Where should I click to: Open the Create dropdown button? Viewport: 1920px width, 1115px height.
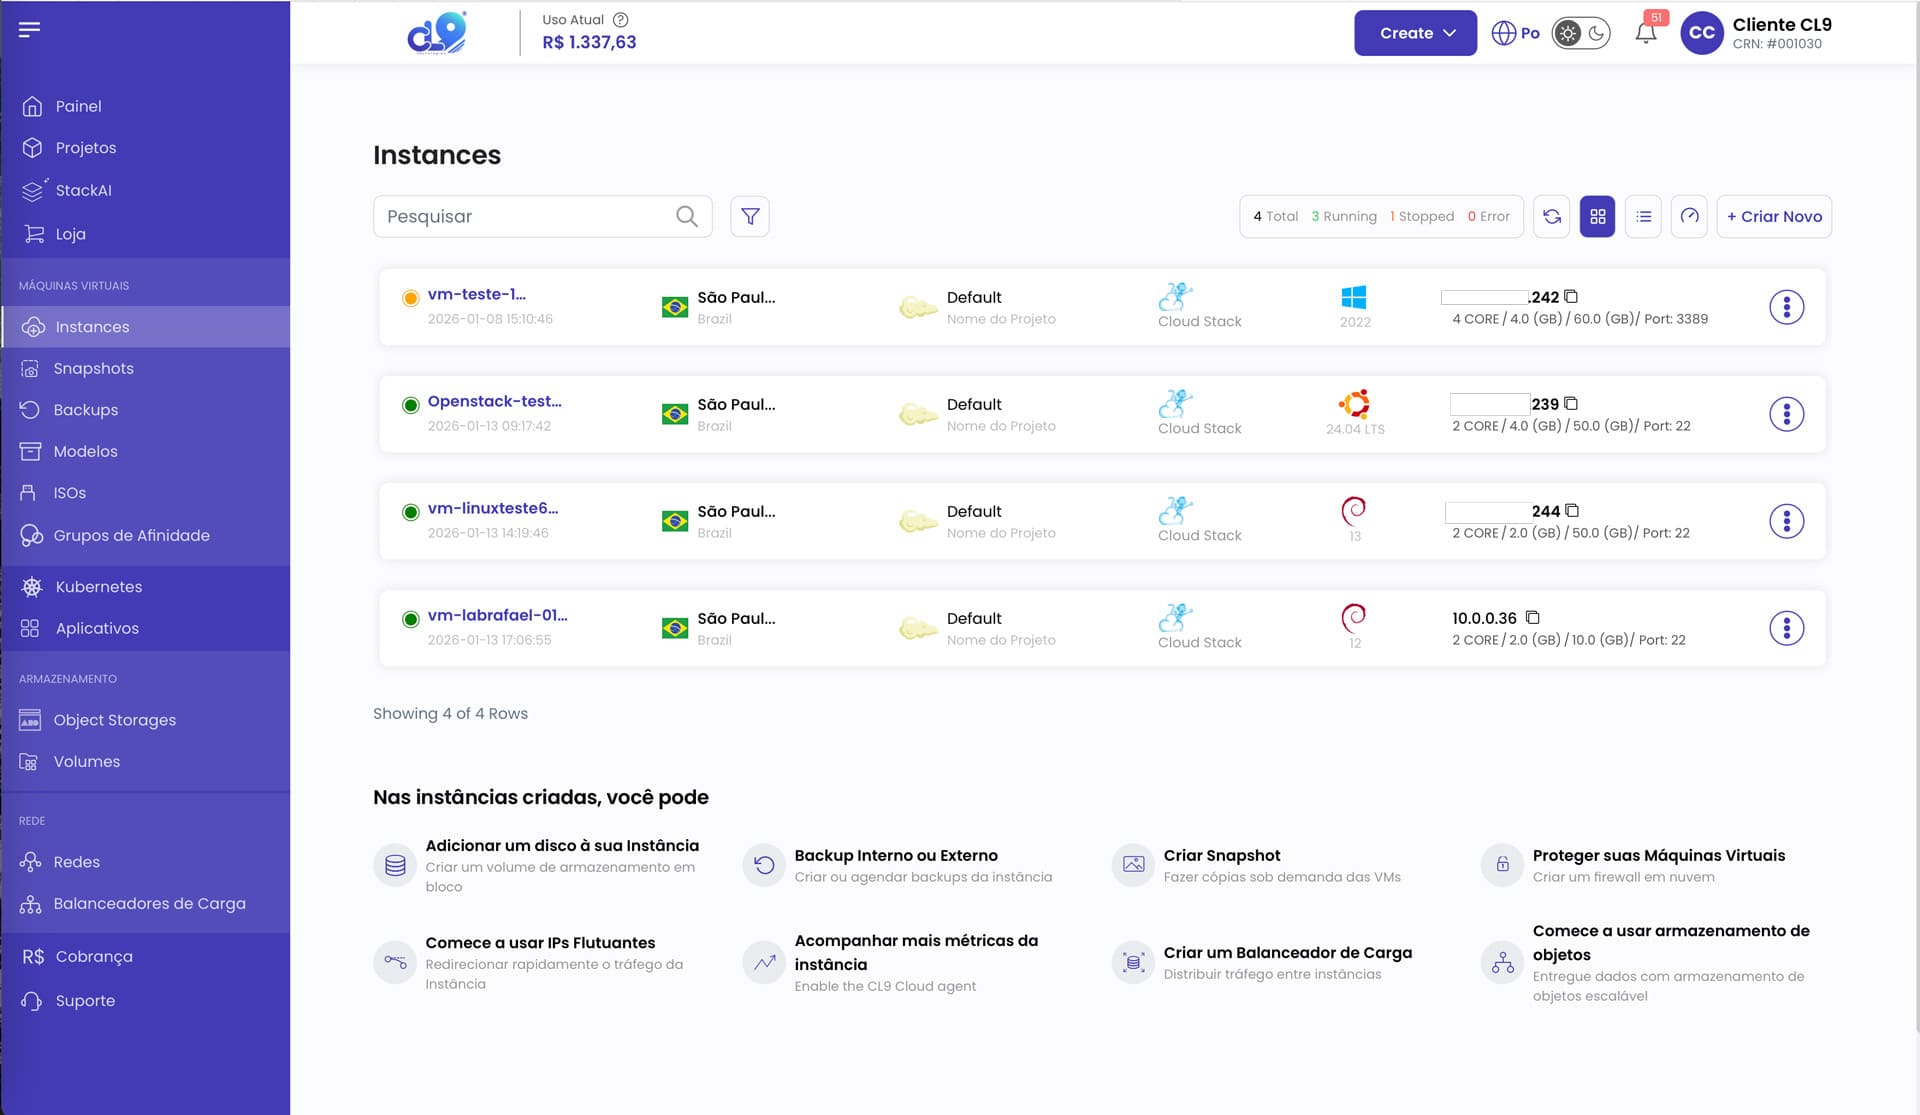(x=1415, y=33)
